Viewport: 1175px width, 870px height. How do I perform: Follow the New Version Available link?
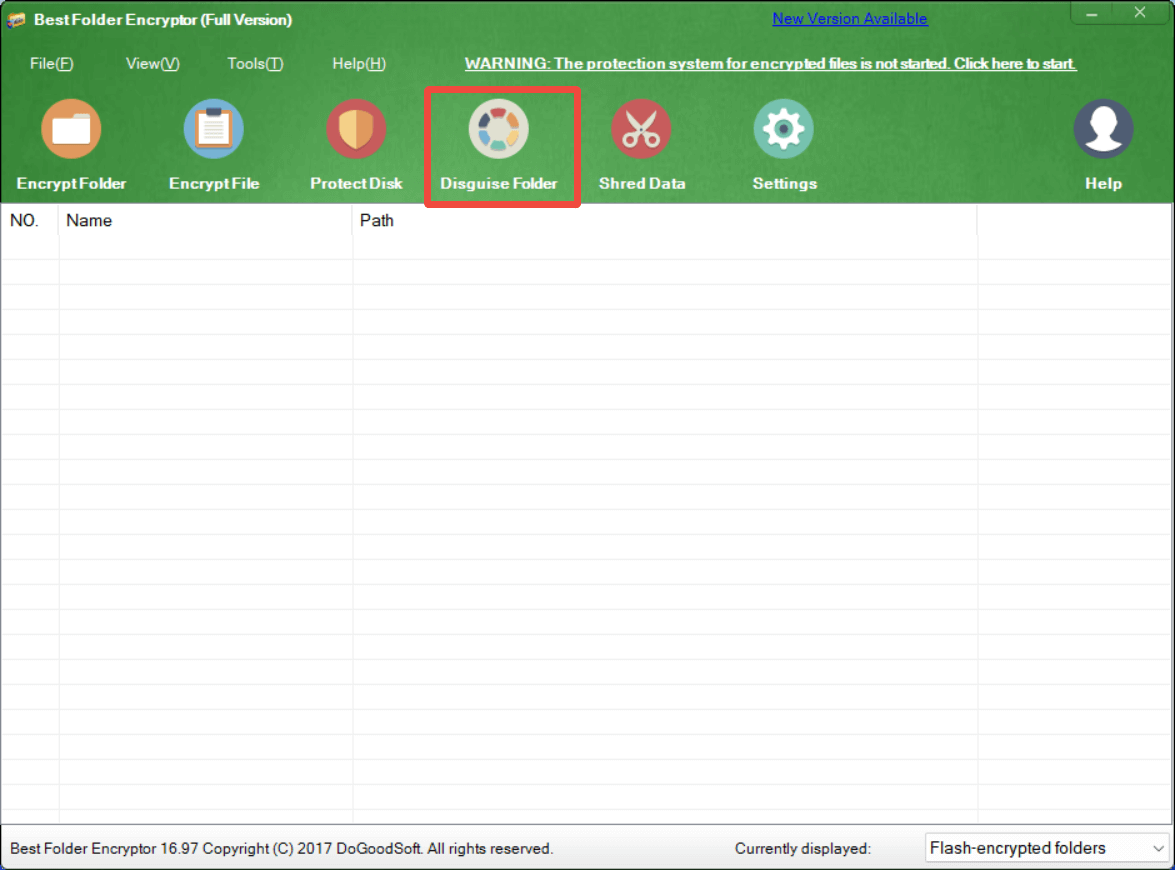tap(850, 19)
